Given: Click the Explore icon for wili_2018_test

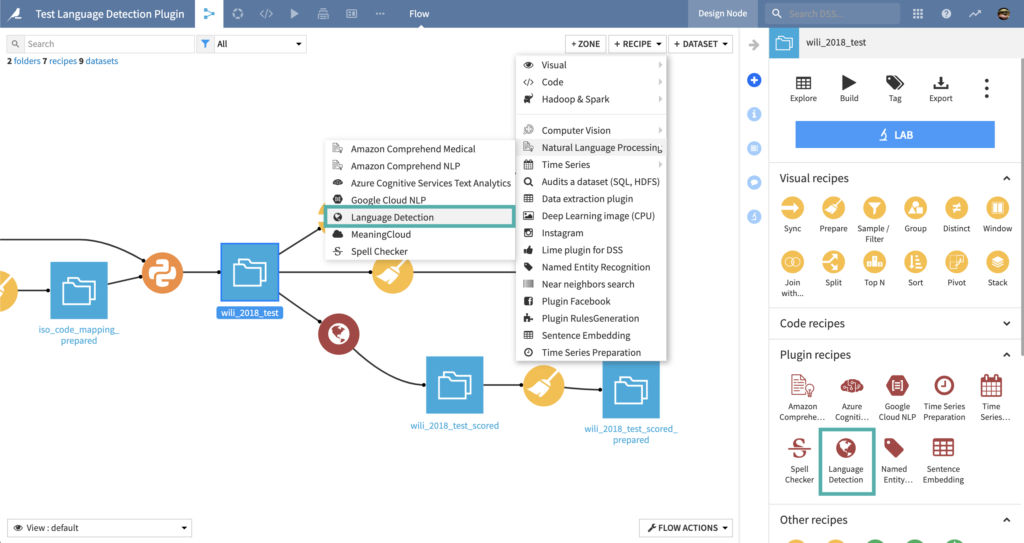Looking at the screenshot, I should coord(803,89).
